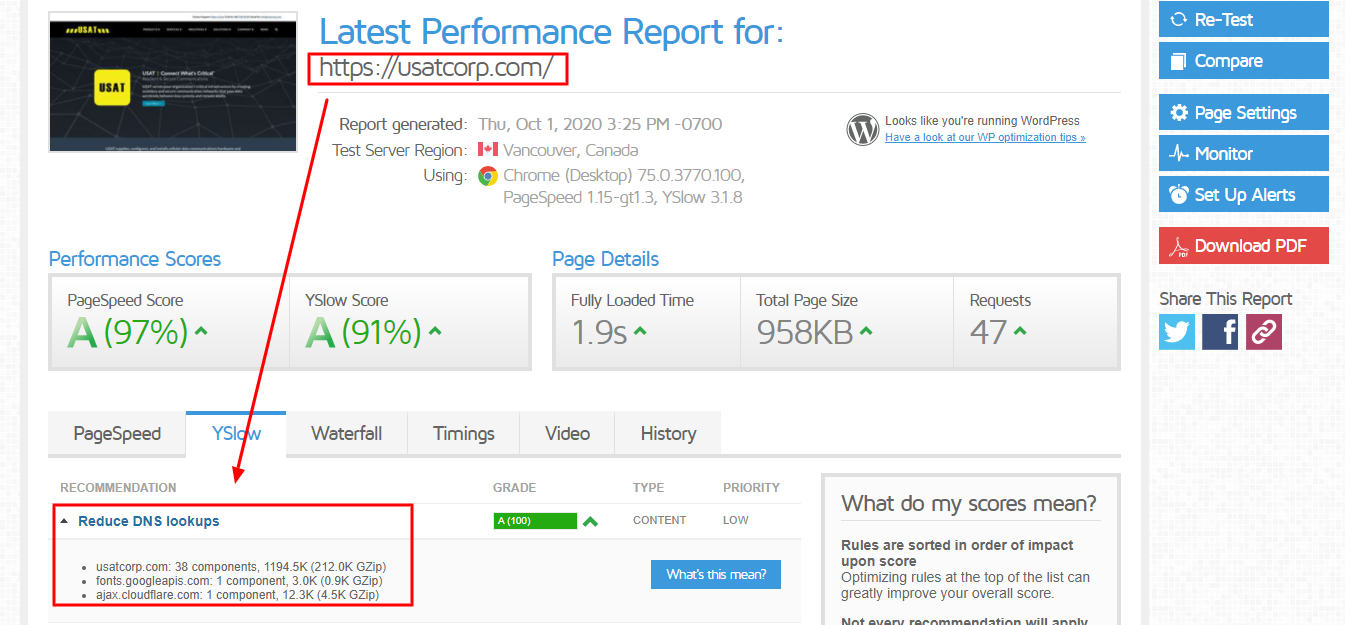
Task: Click the Chrome browser icon
Action: tap(488, 176)
